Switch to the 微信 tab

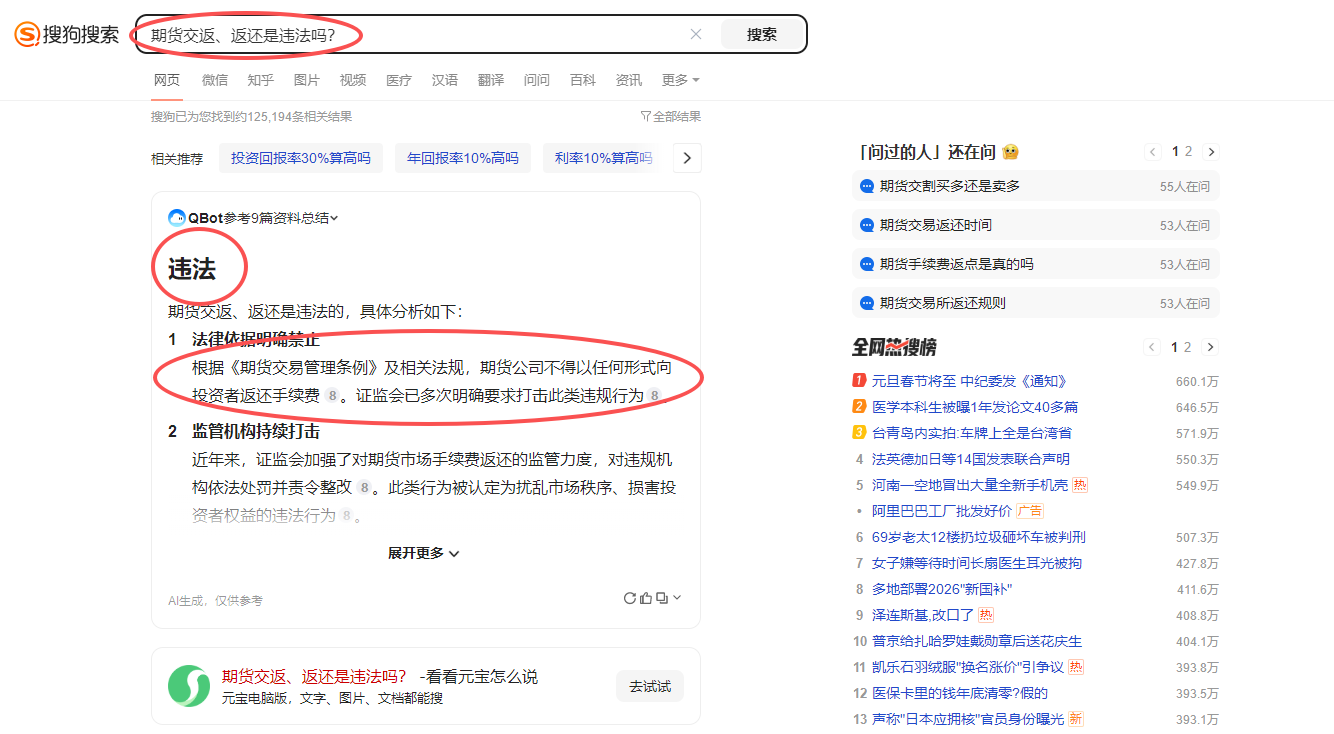click(x=214, y=80)
